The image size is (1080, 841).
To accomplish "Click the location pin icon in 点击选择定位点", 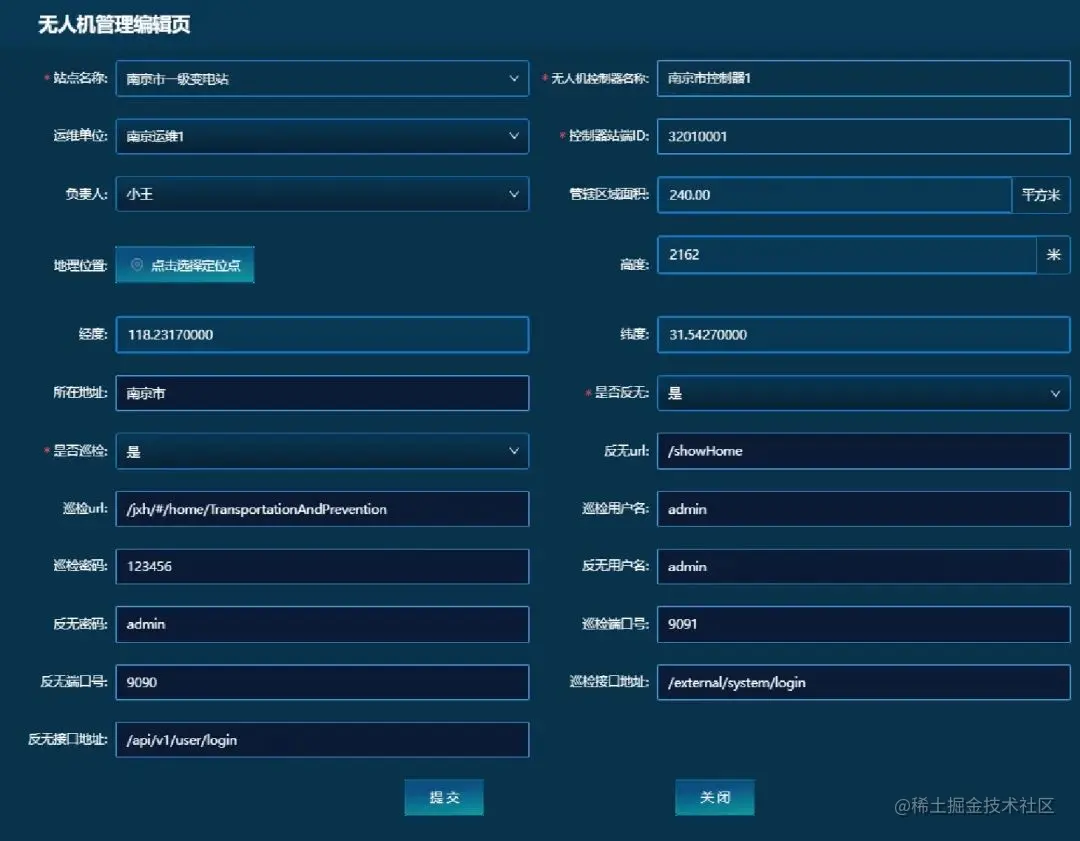I will (137, 264).
